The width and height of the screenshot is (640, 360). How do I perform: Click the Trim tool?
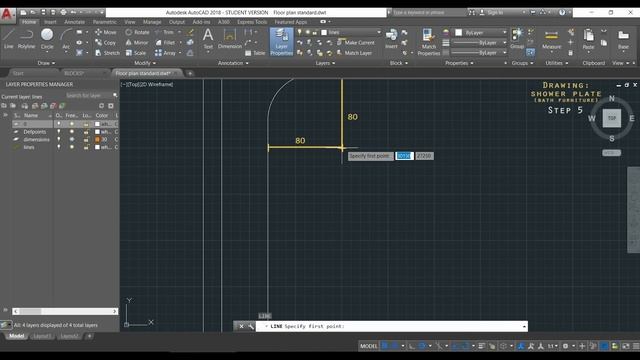pos(164,32)
